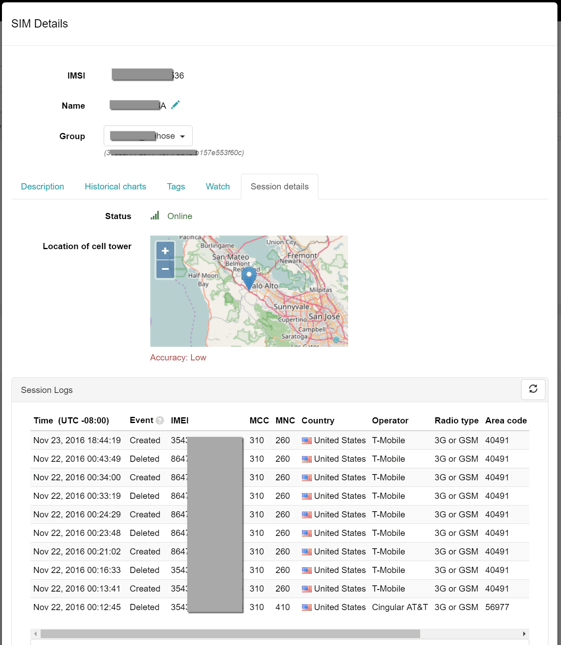Zoom out on the cell tower map
The width and height of the screenshot is (561, 645).
point(165,269)
